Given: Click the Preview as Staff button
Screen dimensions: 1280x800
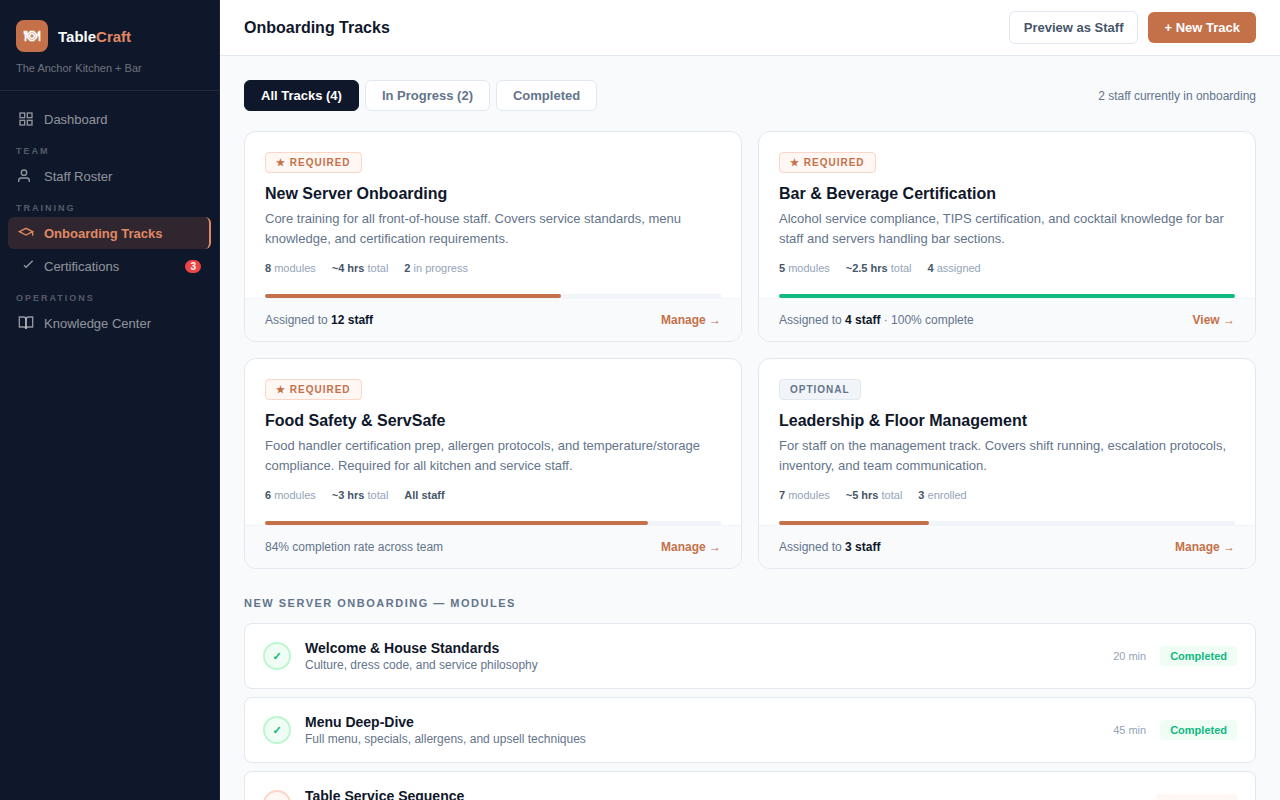Looking at the screenshot, I should pos(1073,28).
